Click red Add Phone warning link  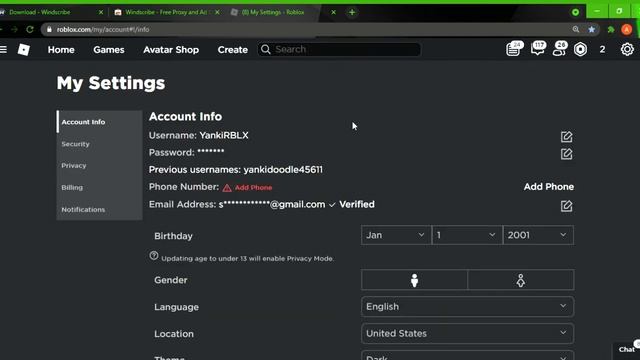253,187
